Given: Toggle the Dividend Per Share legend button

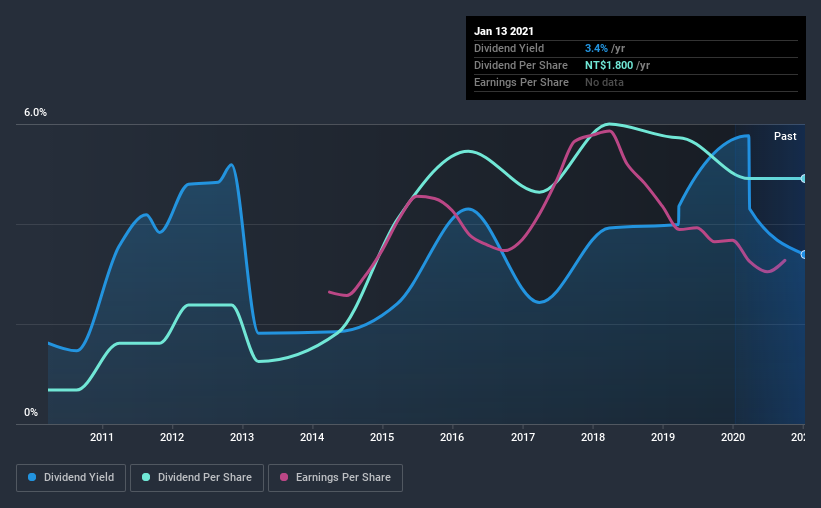Looking at the screenshot, I should tap(197, 478).
